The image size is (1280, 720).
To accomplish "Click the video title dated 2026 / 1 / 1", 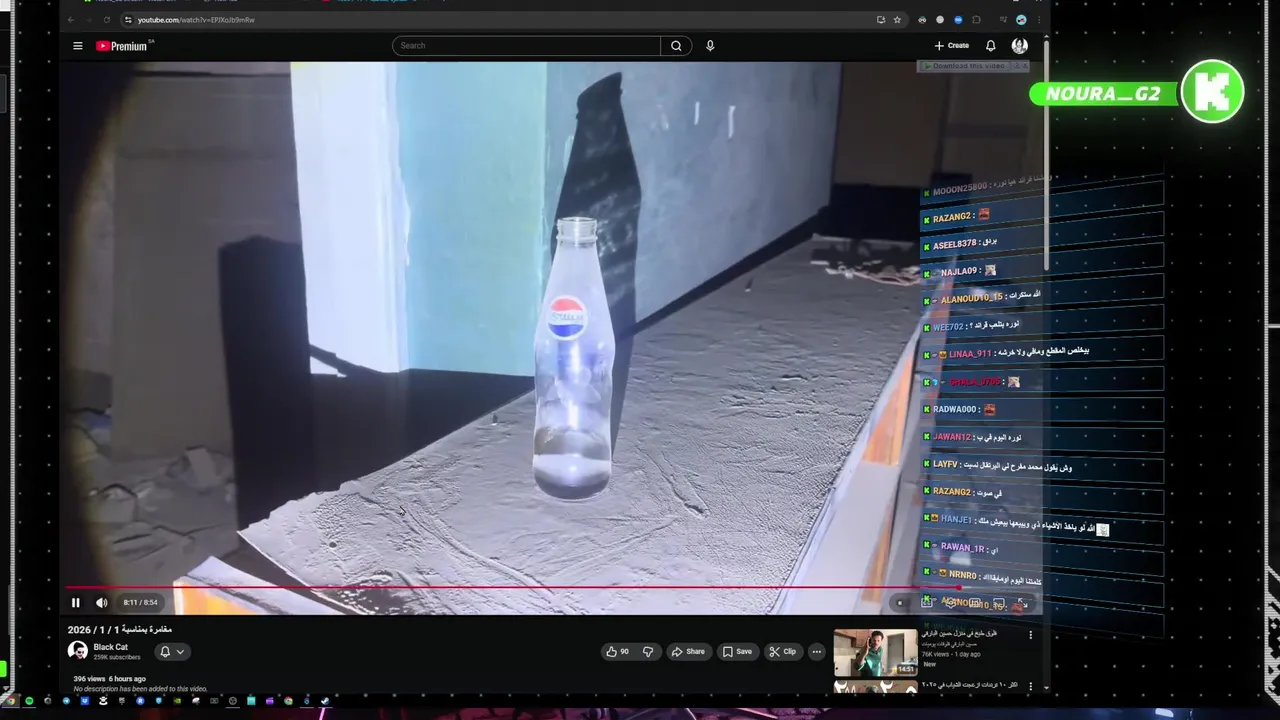I will pyautogui.click(x=120, y=630).
